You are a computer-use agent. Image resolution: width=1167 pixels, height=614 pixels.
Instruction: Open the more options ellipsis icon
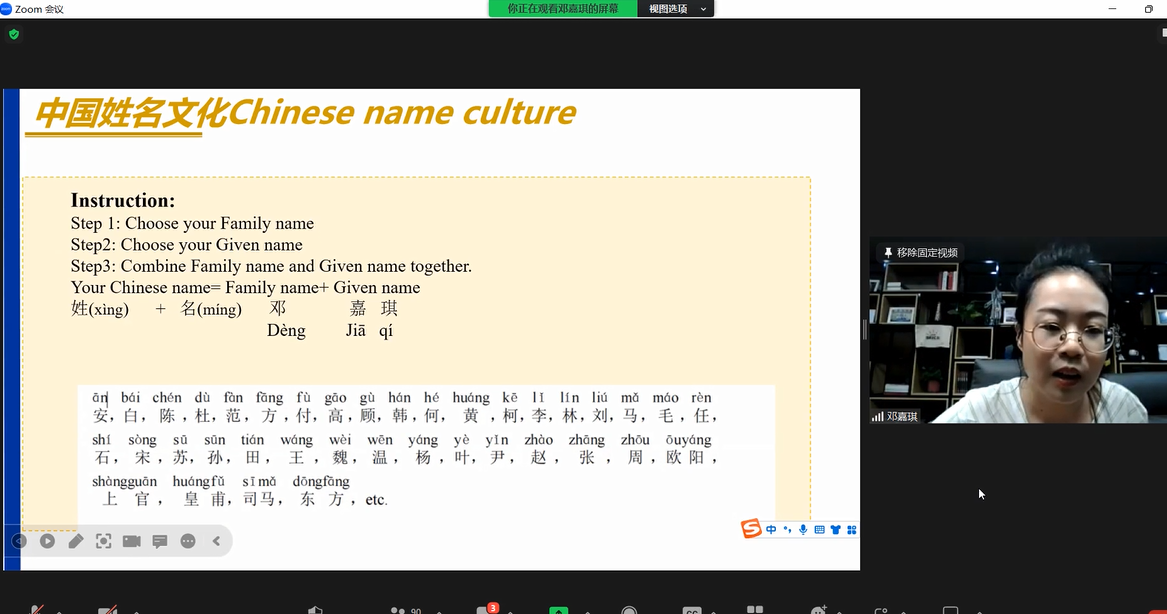[188, 541]
